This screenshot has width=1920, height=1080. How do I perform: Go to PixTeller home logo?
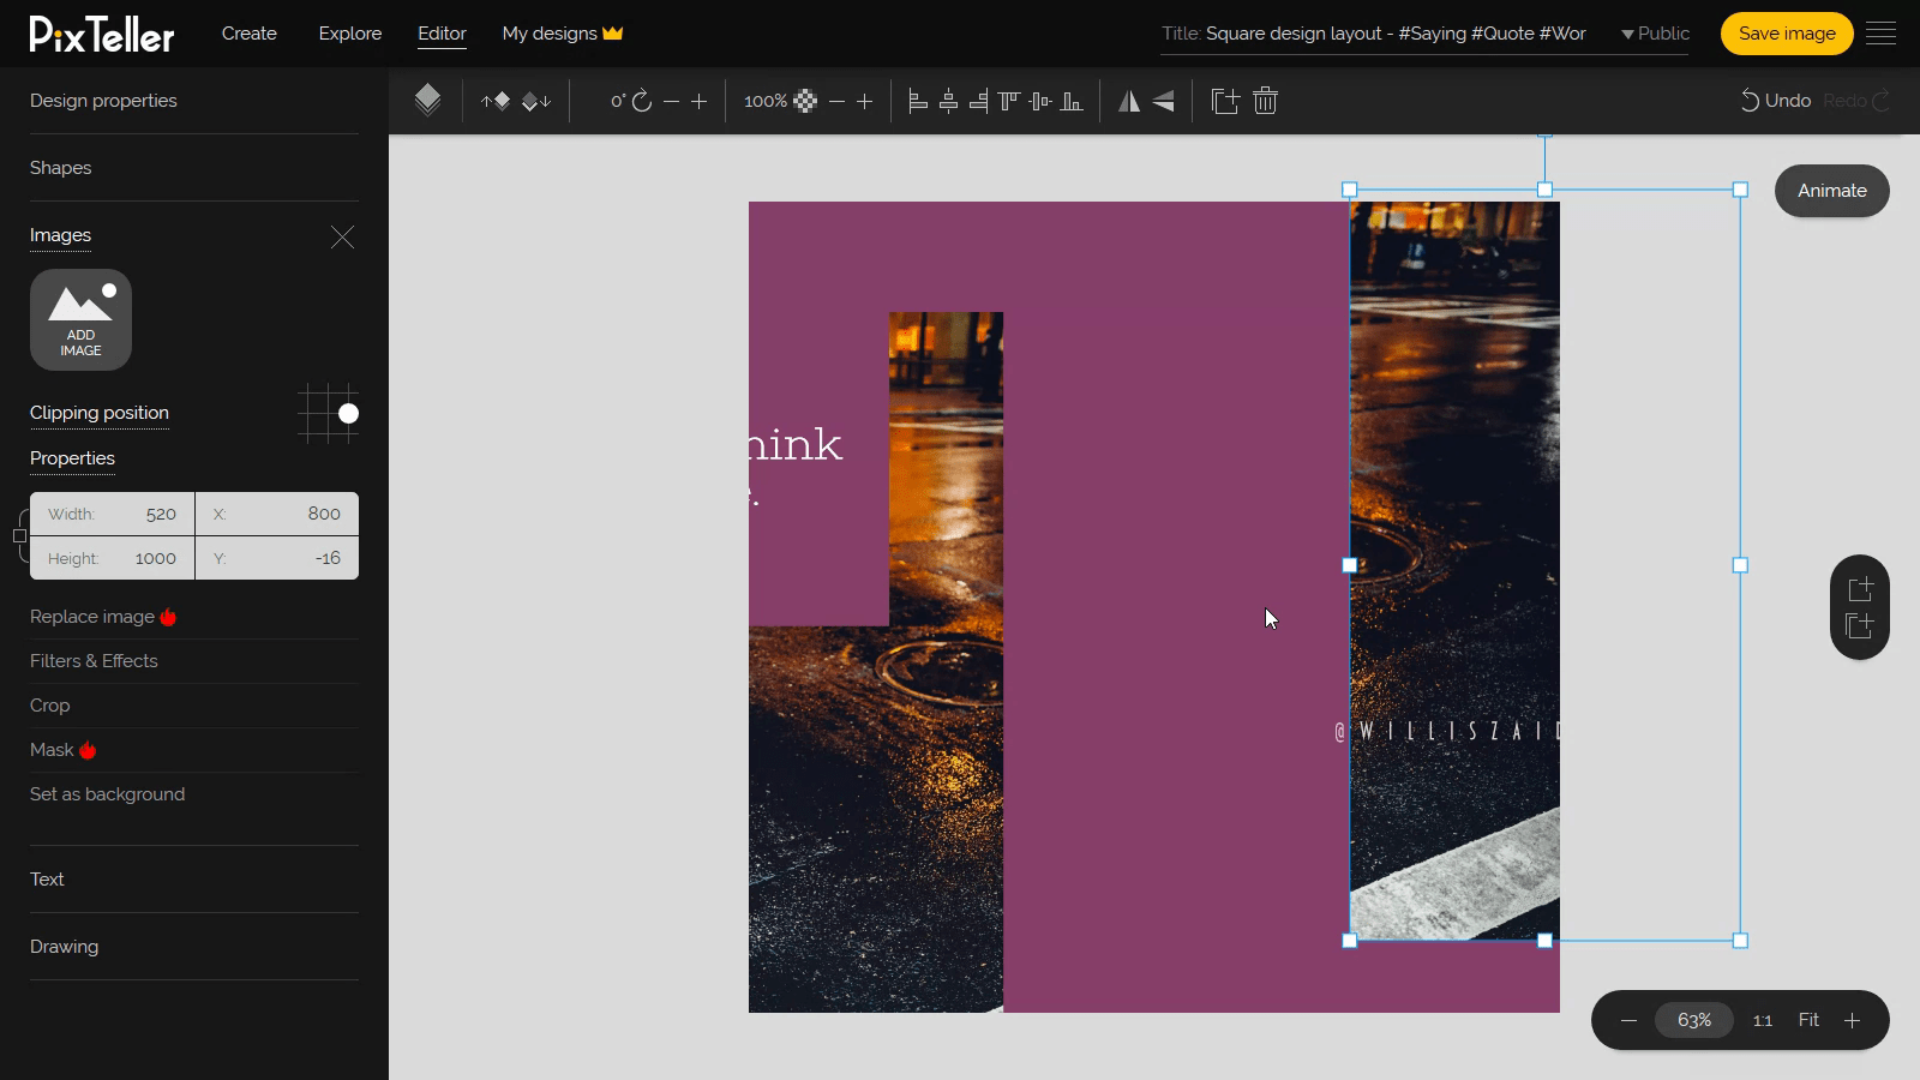[x=101, y=34]
